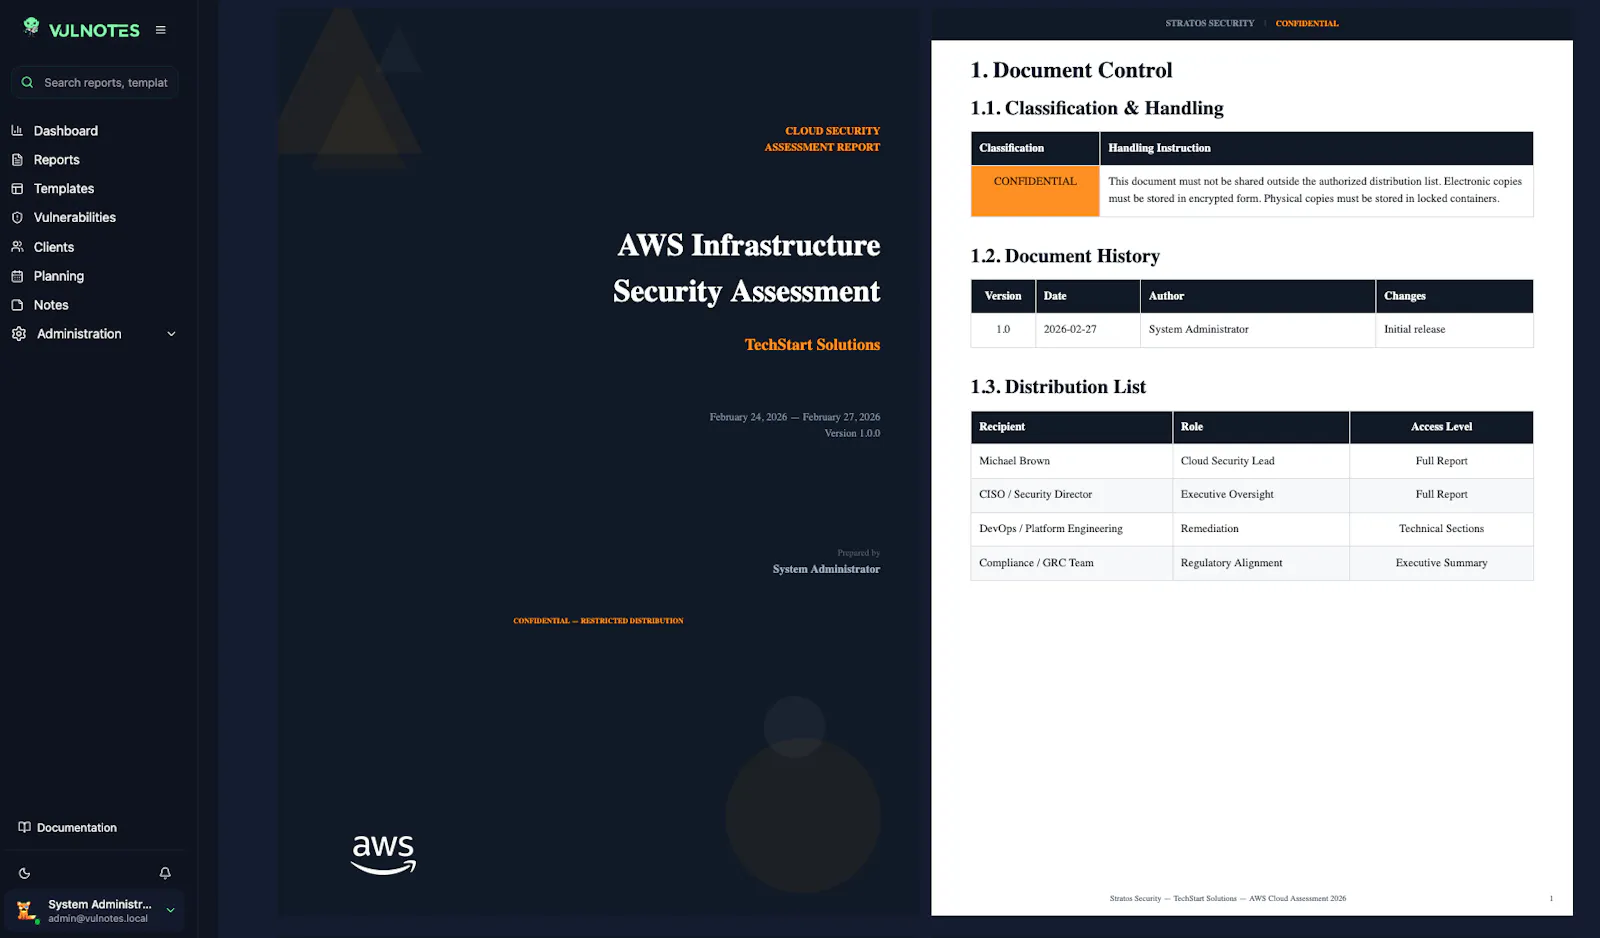
Task: Click the 'Cloud Security Lead' role cell
Action: tap(1260, 461)
